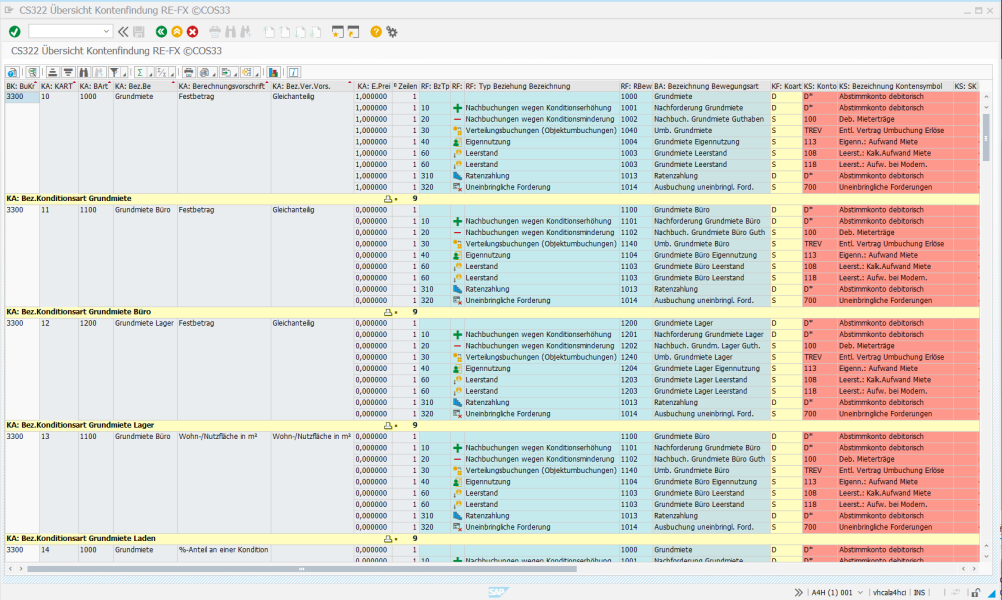
Task: Click the ALV Information icon
Action: click(293, 72)
